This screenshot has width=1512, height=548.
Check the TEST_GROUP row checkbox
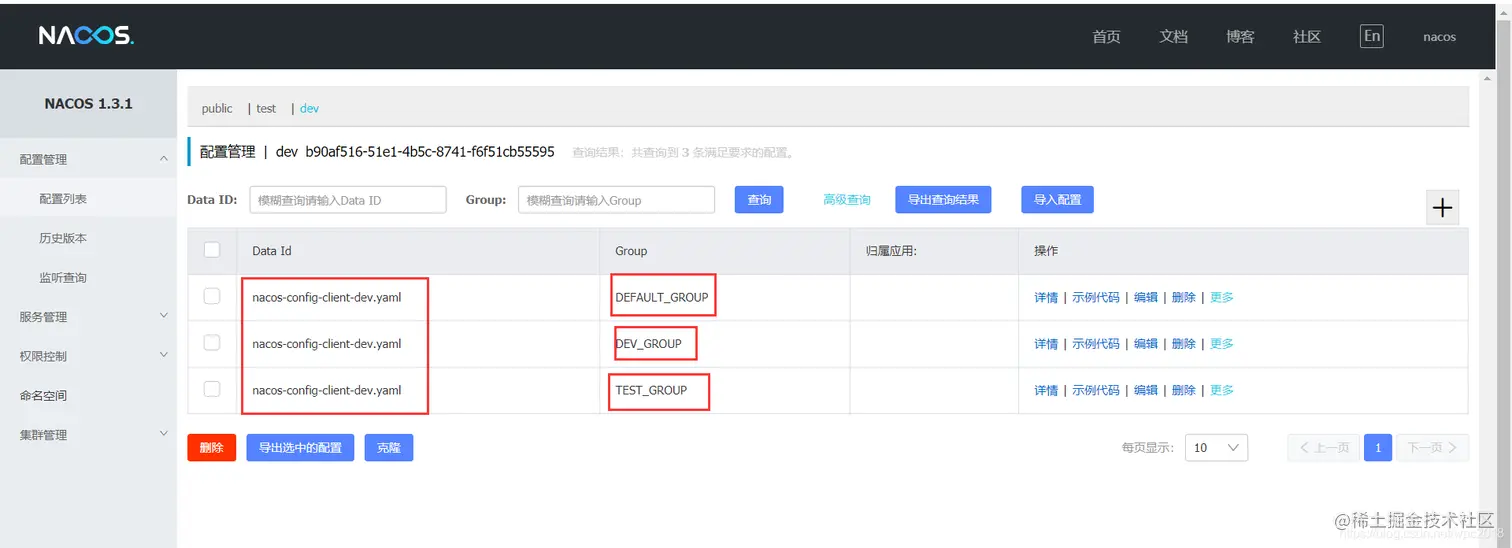(212, 389)
